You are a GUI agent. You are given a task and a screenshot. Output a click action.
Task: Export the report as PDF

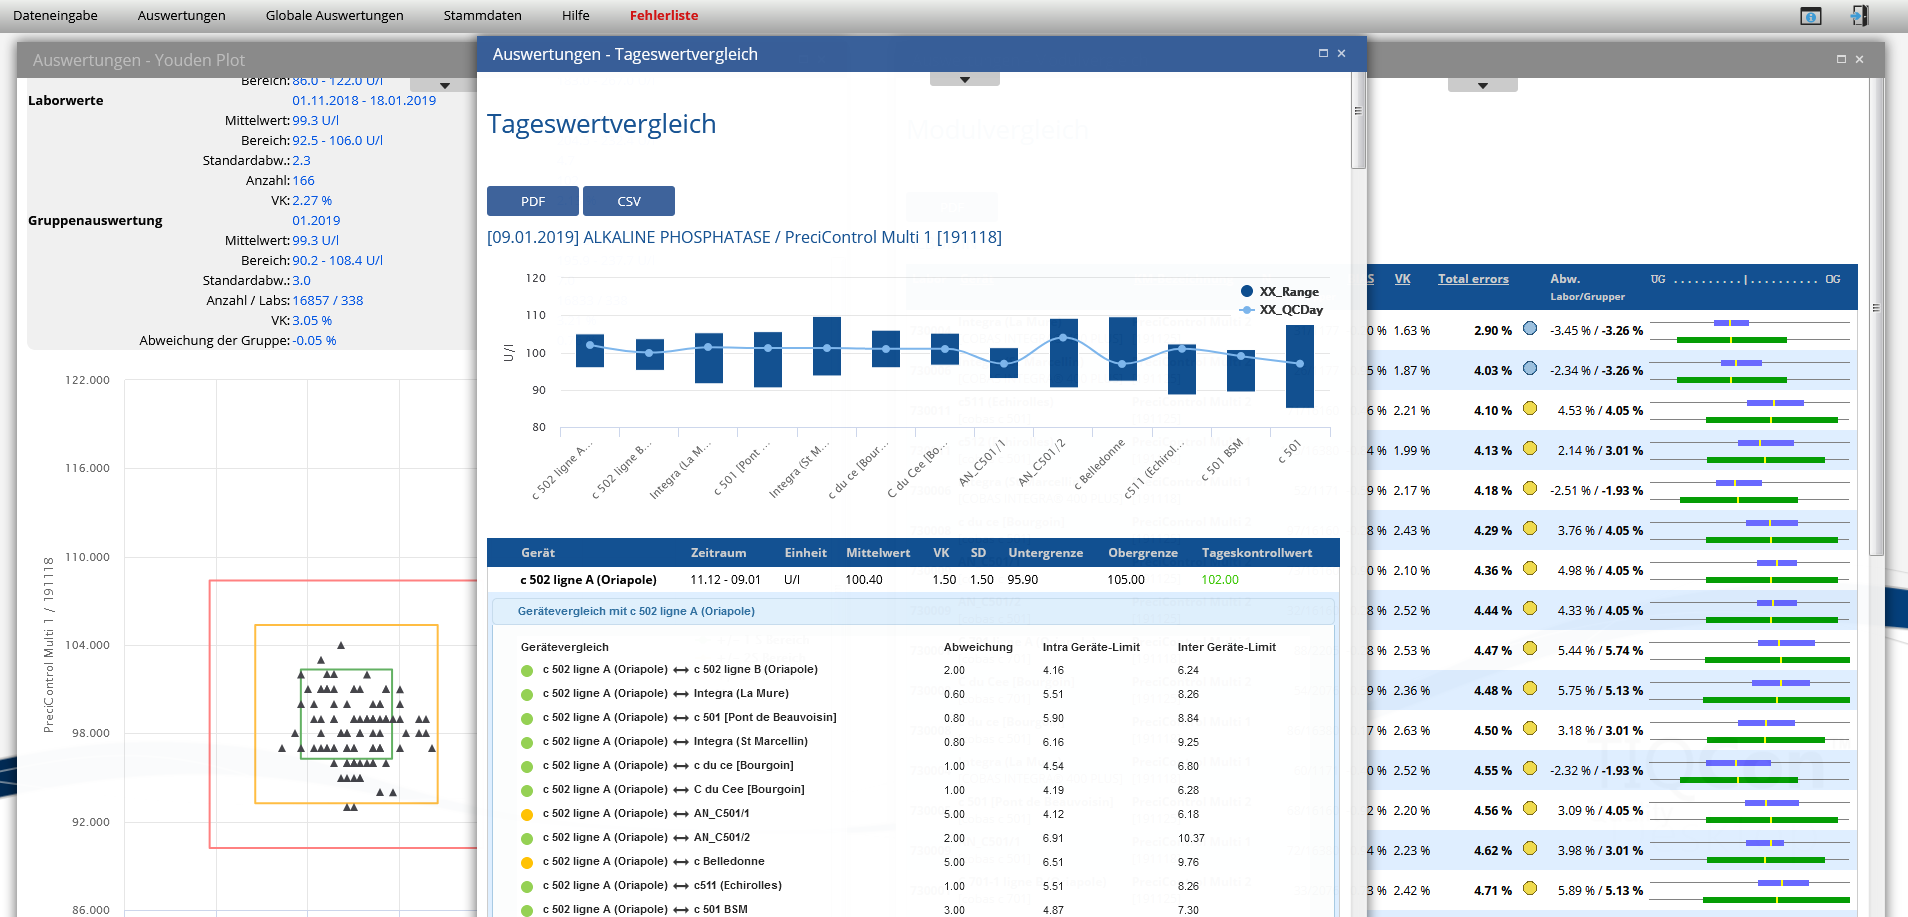pos(533,201)
